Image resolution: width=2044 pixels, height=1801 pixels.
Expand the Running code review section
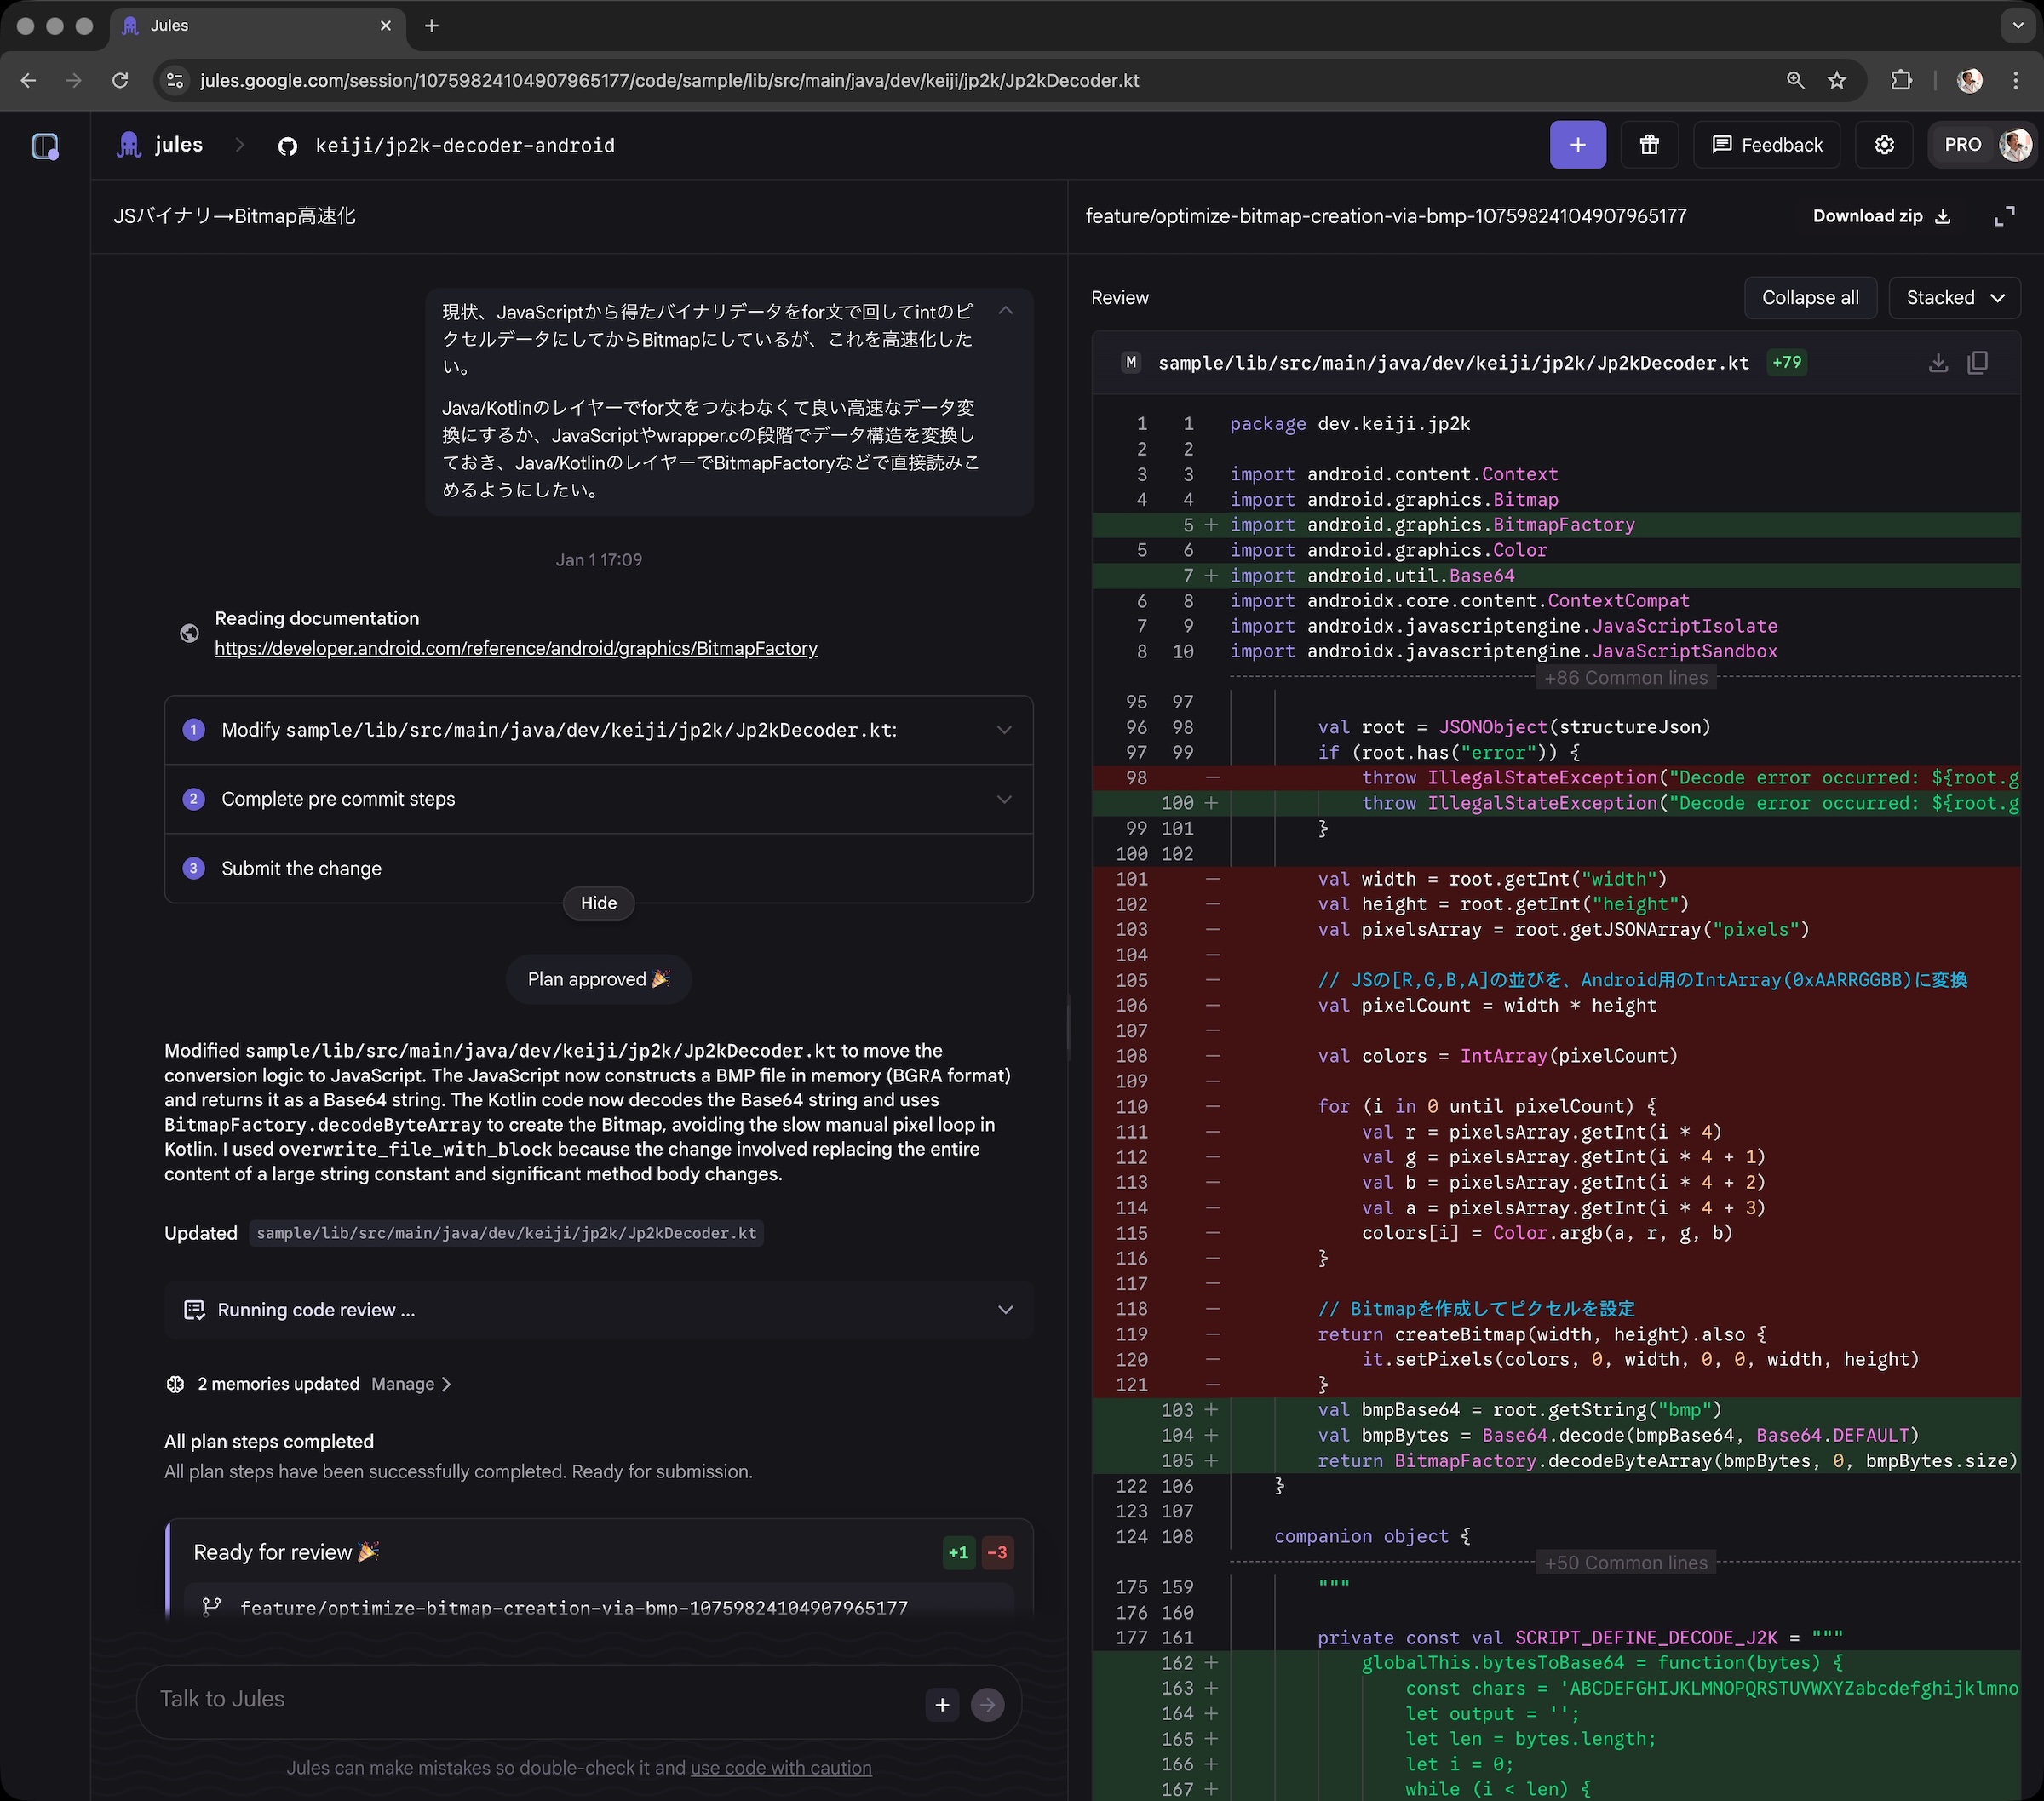click(x=1005, y=1310)
